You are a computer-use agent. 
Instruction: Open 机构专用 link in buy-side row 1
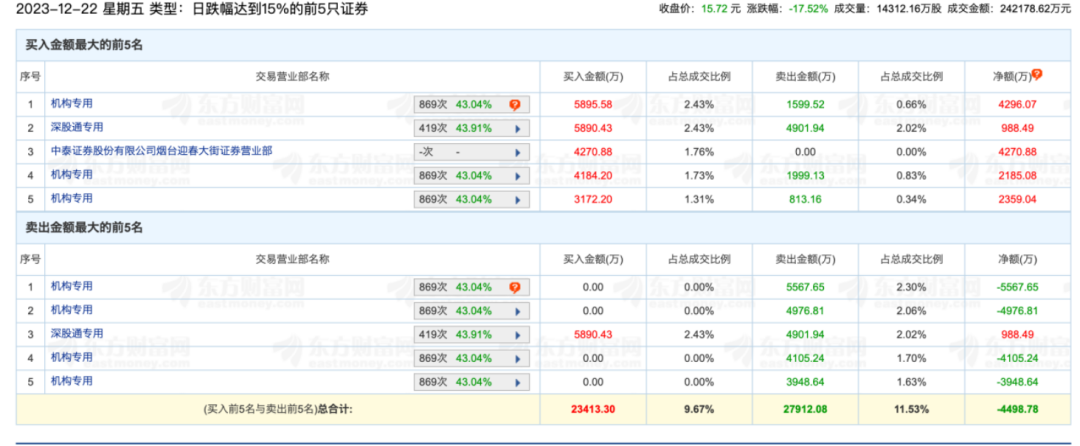coord(71,103)
